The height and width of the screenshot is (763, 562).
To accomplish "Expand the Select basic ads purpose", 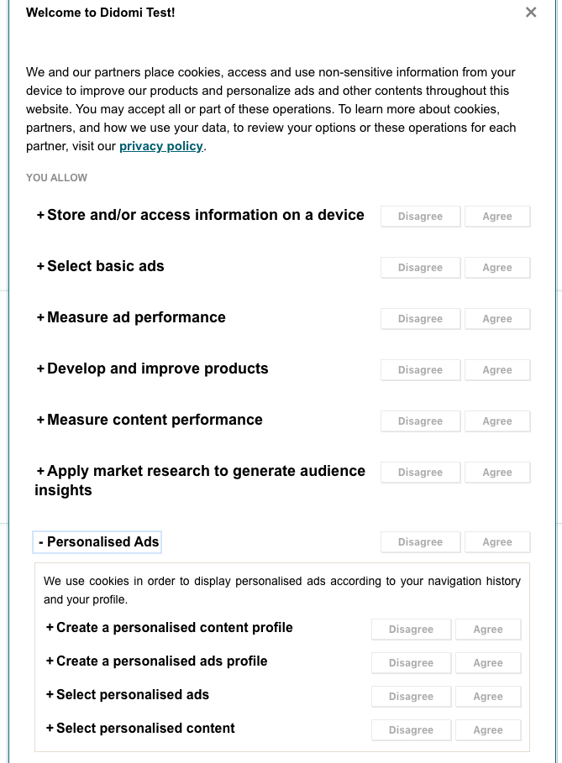I will coord(101,266).
